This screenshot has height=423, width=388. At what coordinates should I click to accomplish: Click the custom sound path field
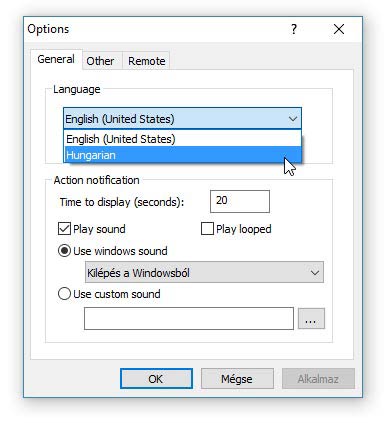[x=189, y=319]
